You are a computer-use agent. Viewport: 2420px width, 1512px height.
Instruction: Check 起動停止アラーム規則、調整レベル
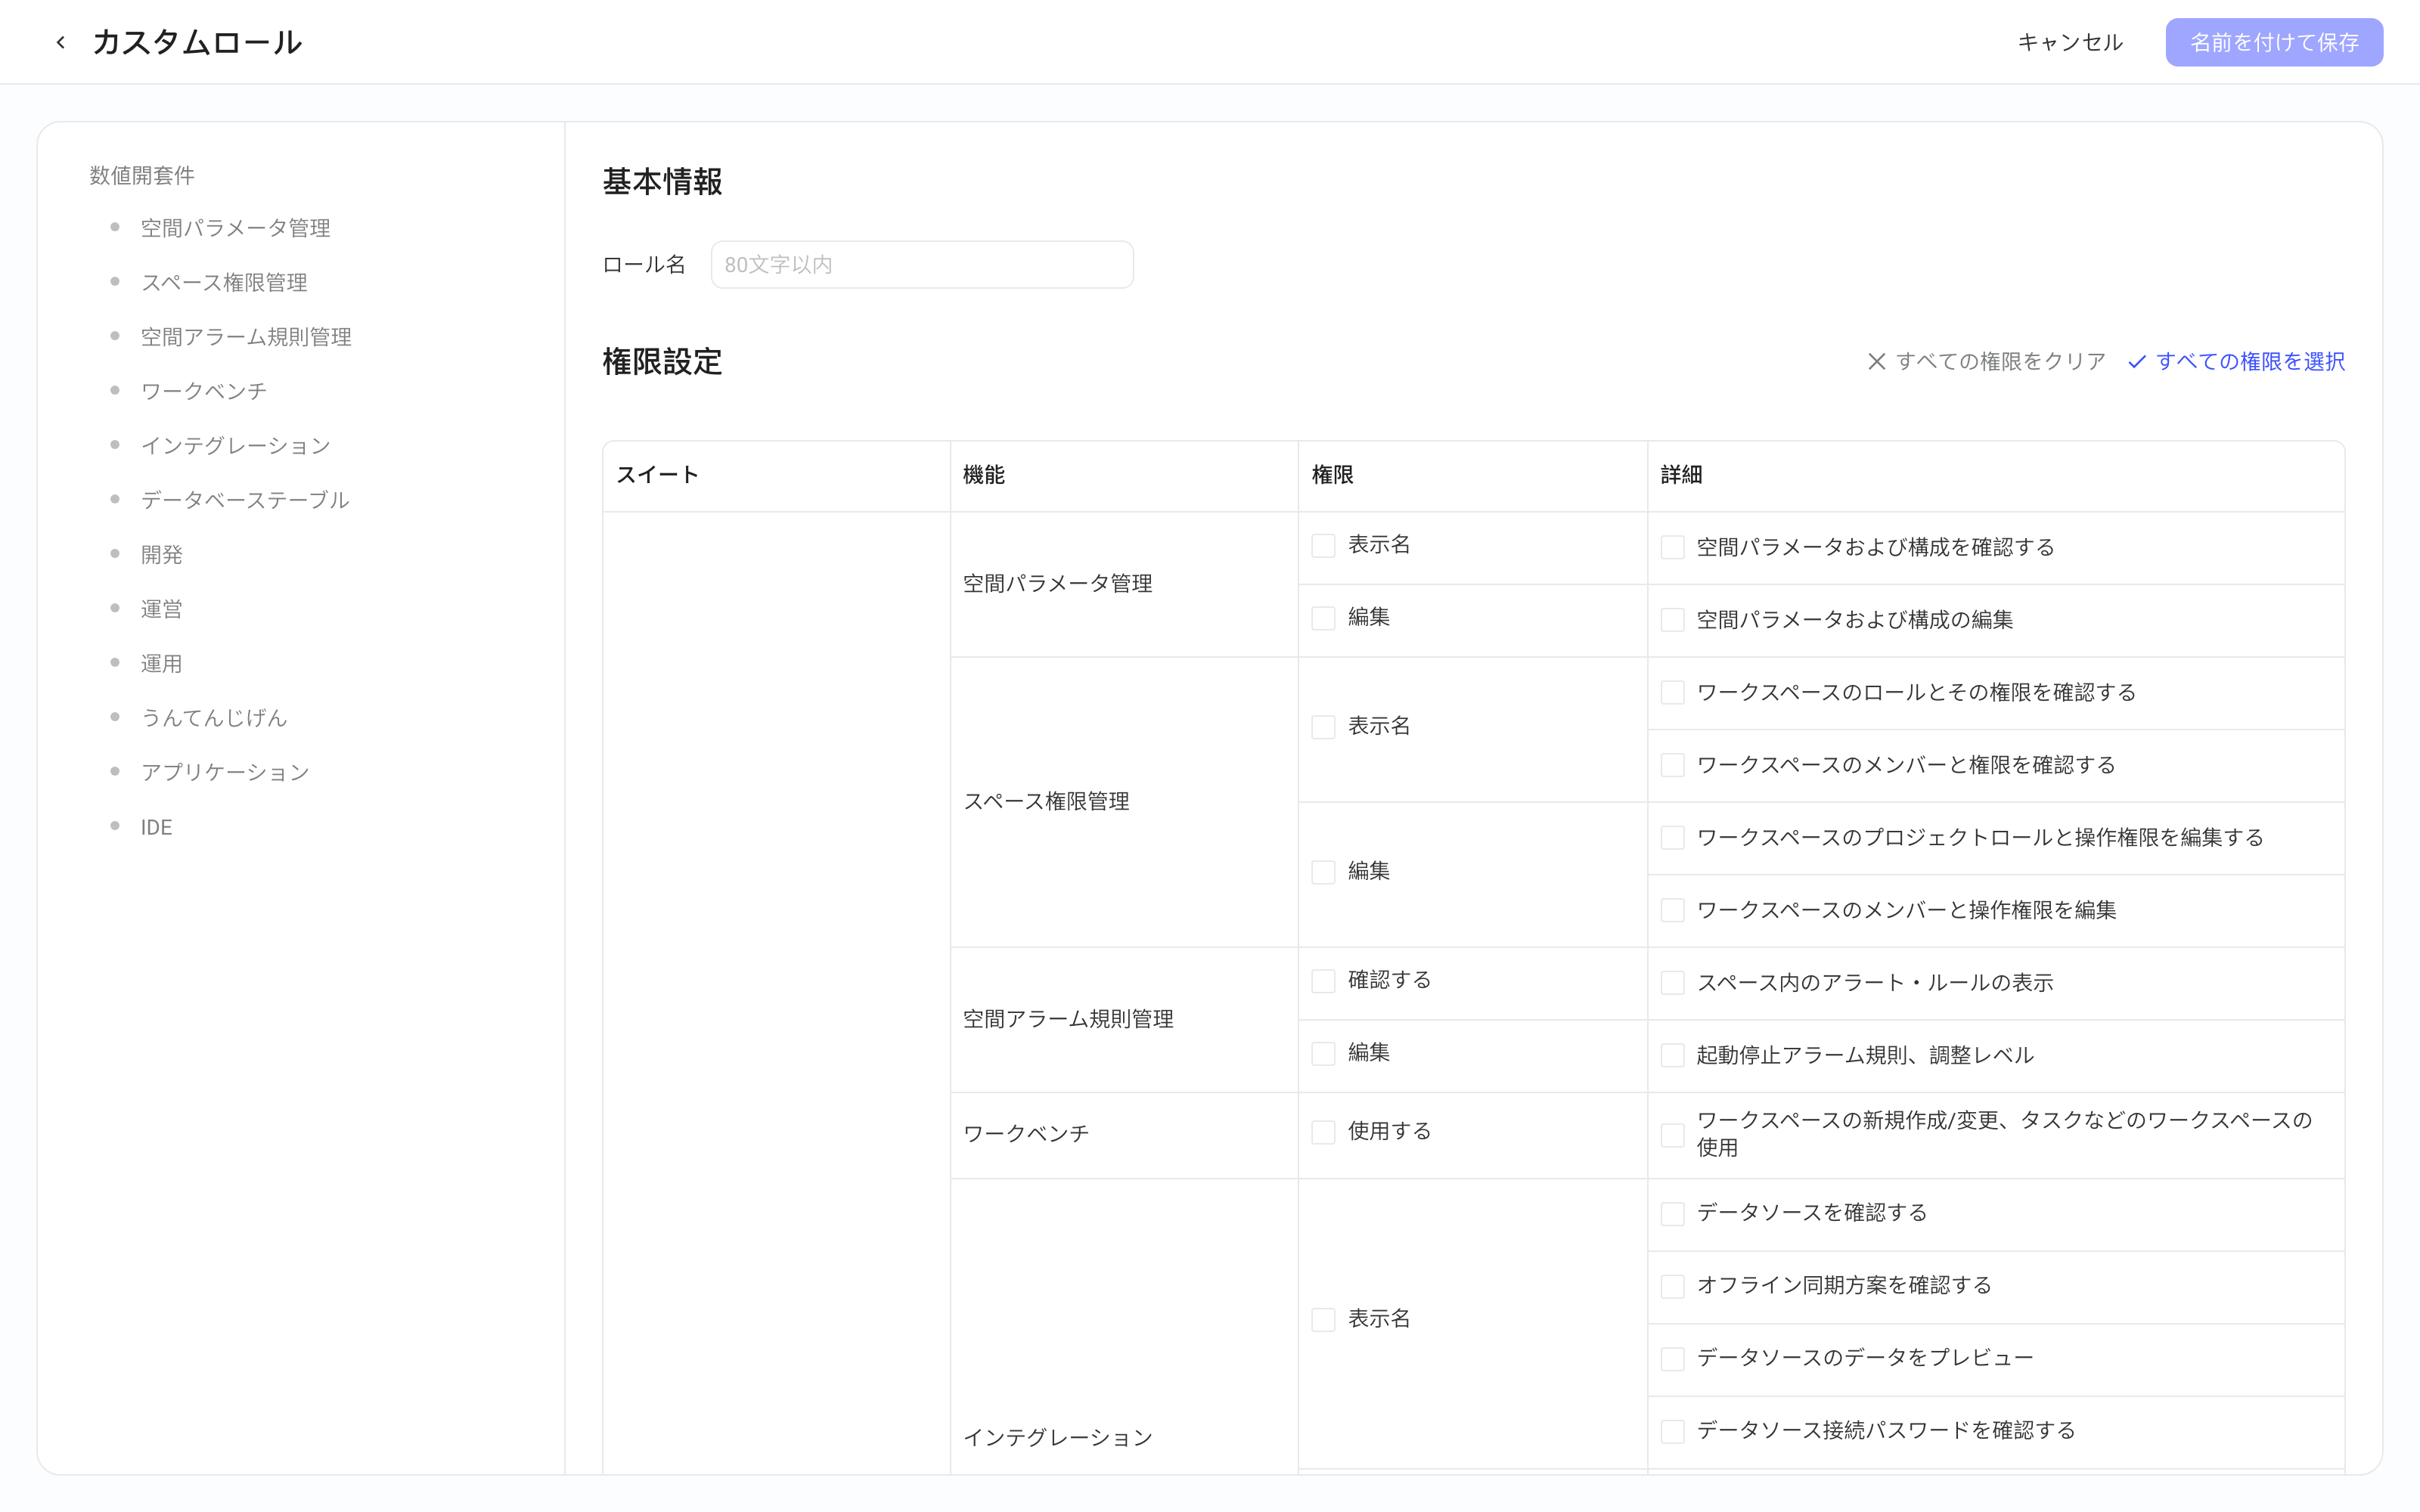pos(1672,1056)
